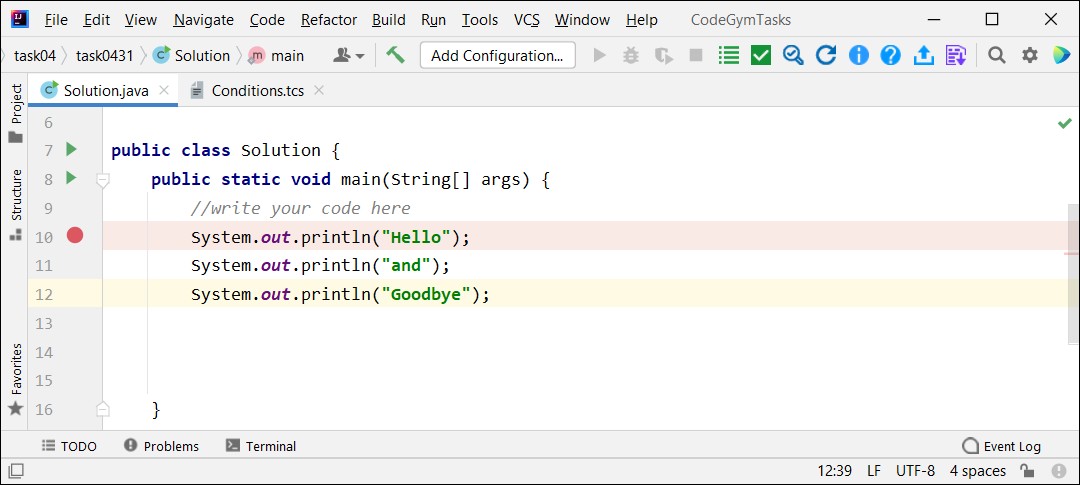Open the VCS menu
Screen dimensions: 1080x485
[x=527, y=20]
